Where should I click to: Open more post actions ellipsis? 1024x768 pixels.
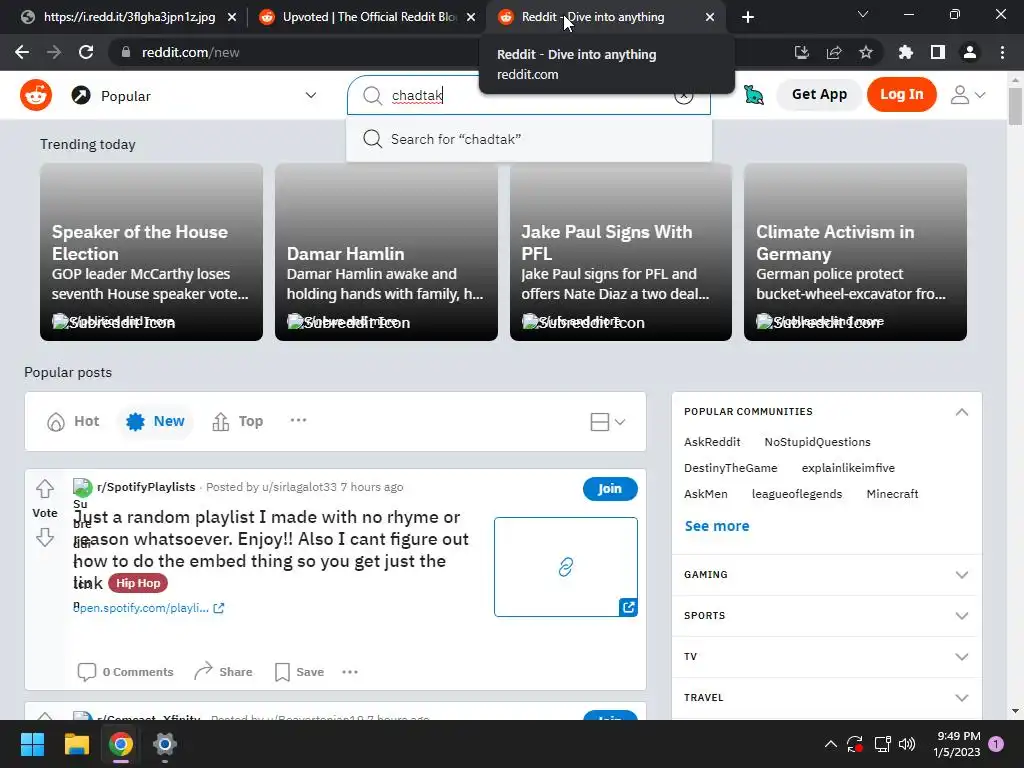pos(350,672)
